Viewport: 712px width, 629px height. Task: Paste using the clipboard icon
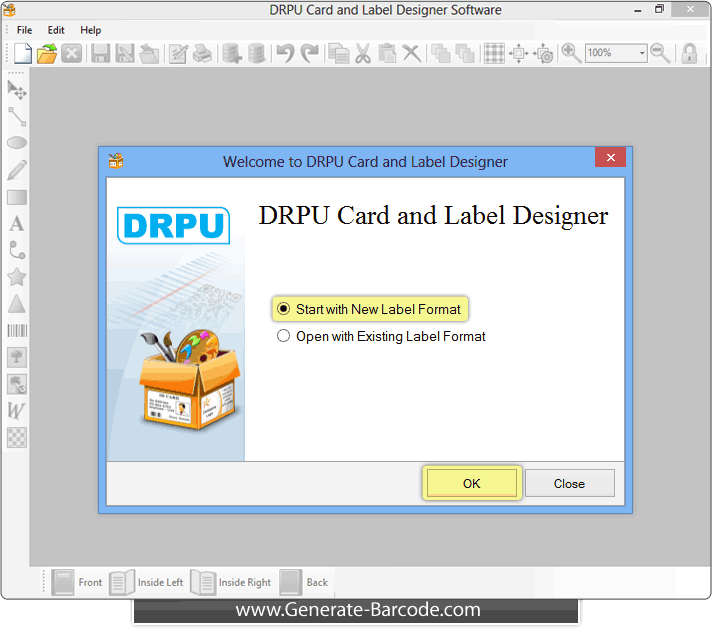387,53
